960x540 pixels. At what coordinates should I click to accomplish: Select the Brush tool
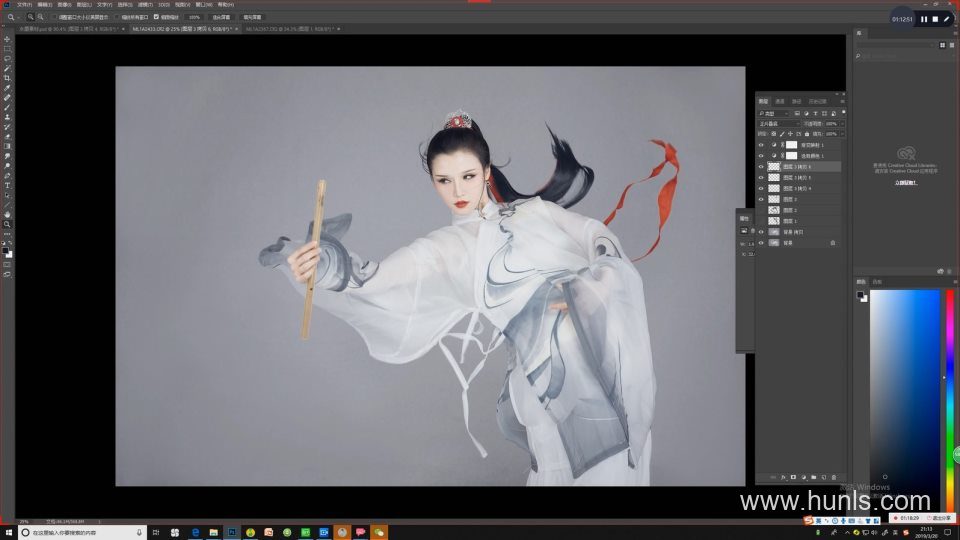7,108
